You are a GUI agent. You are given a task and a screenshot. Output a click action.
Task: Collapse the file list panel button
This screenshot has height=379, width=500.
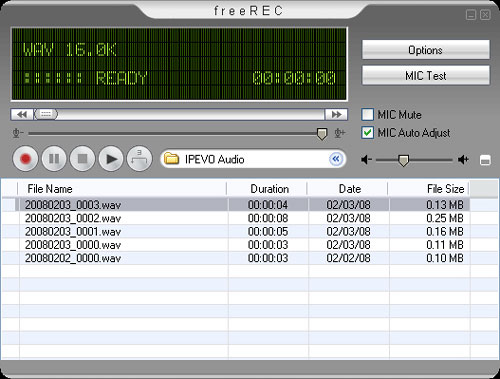[485, 161]
